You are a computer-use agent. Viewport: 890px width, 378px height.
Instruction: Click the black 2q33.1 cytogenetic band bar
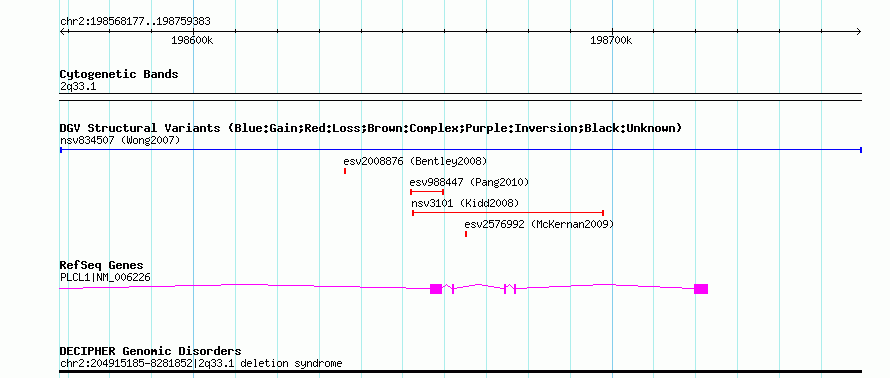click(x=460, y=97)
